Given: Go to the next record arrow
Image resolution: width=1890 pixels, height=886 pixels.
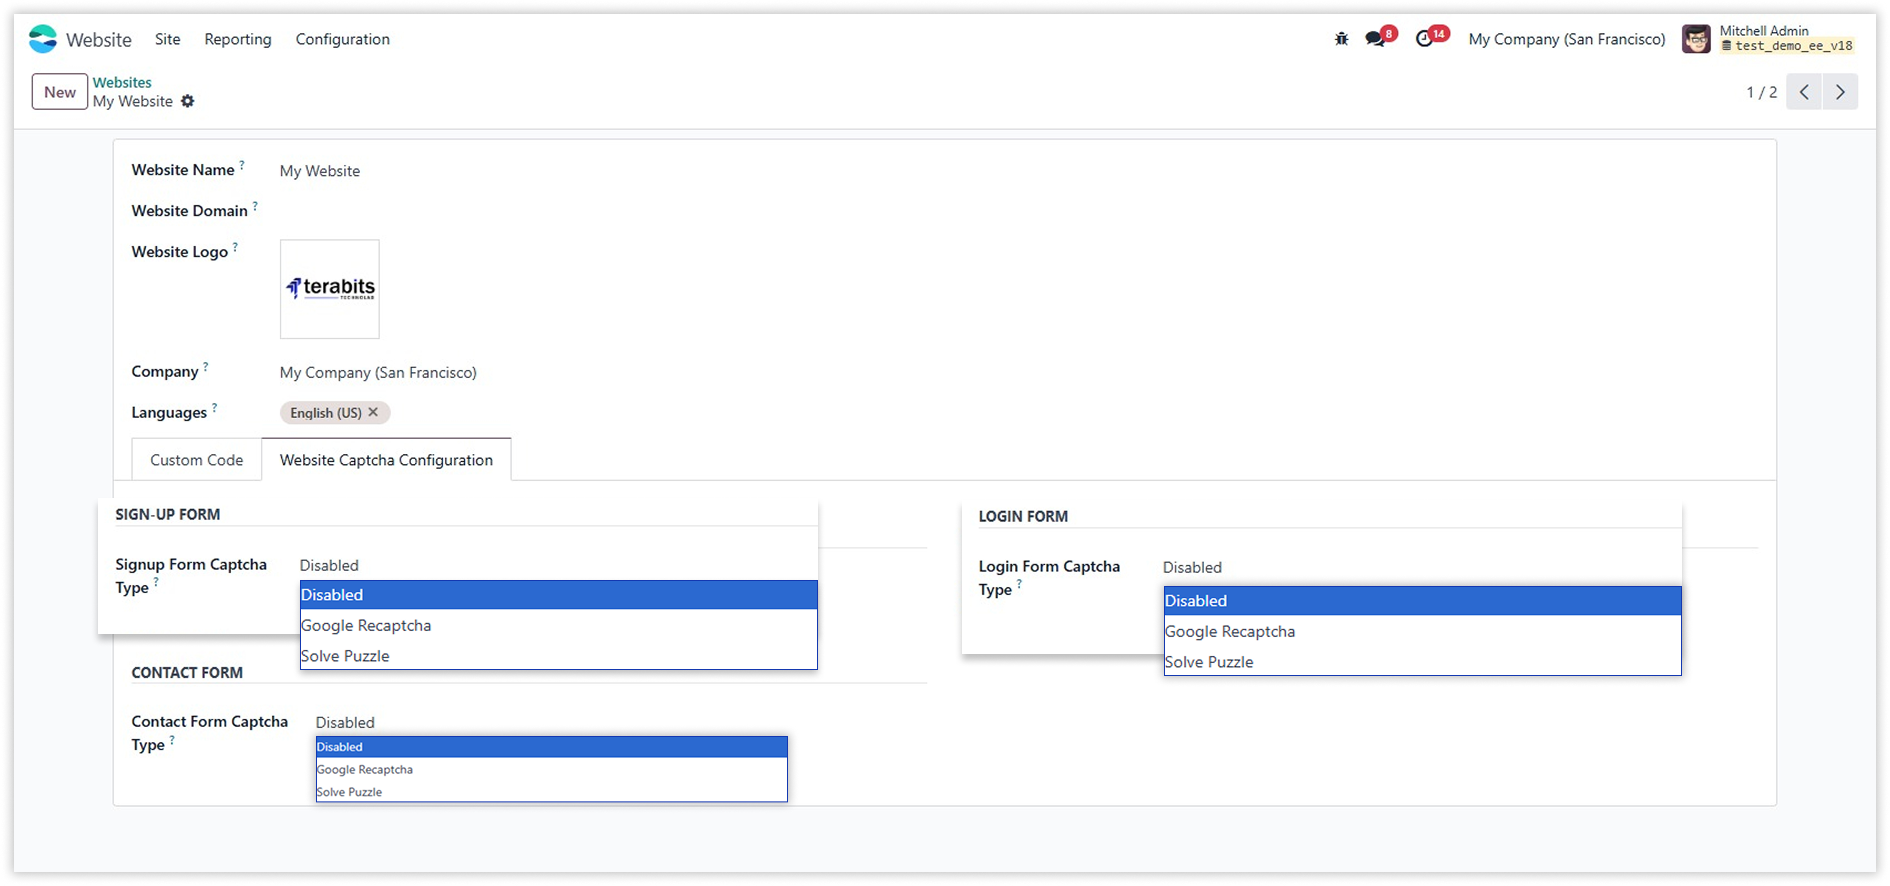Looking at the screenshot, I should [1840, 92].
